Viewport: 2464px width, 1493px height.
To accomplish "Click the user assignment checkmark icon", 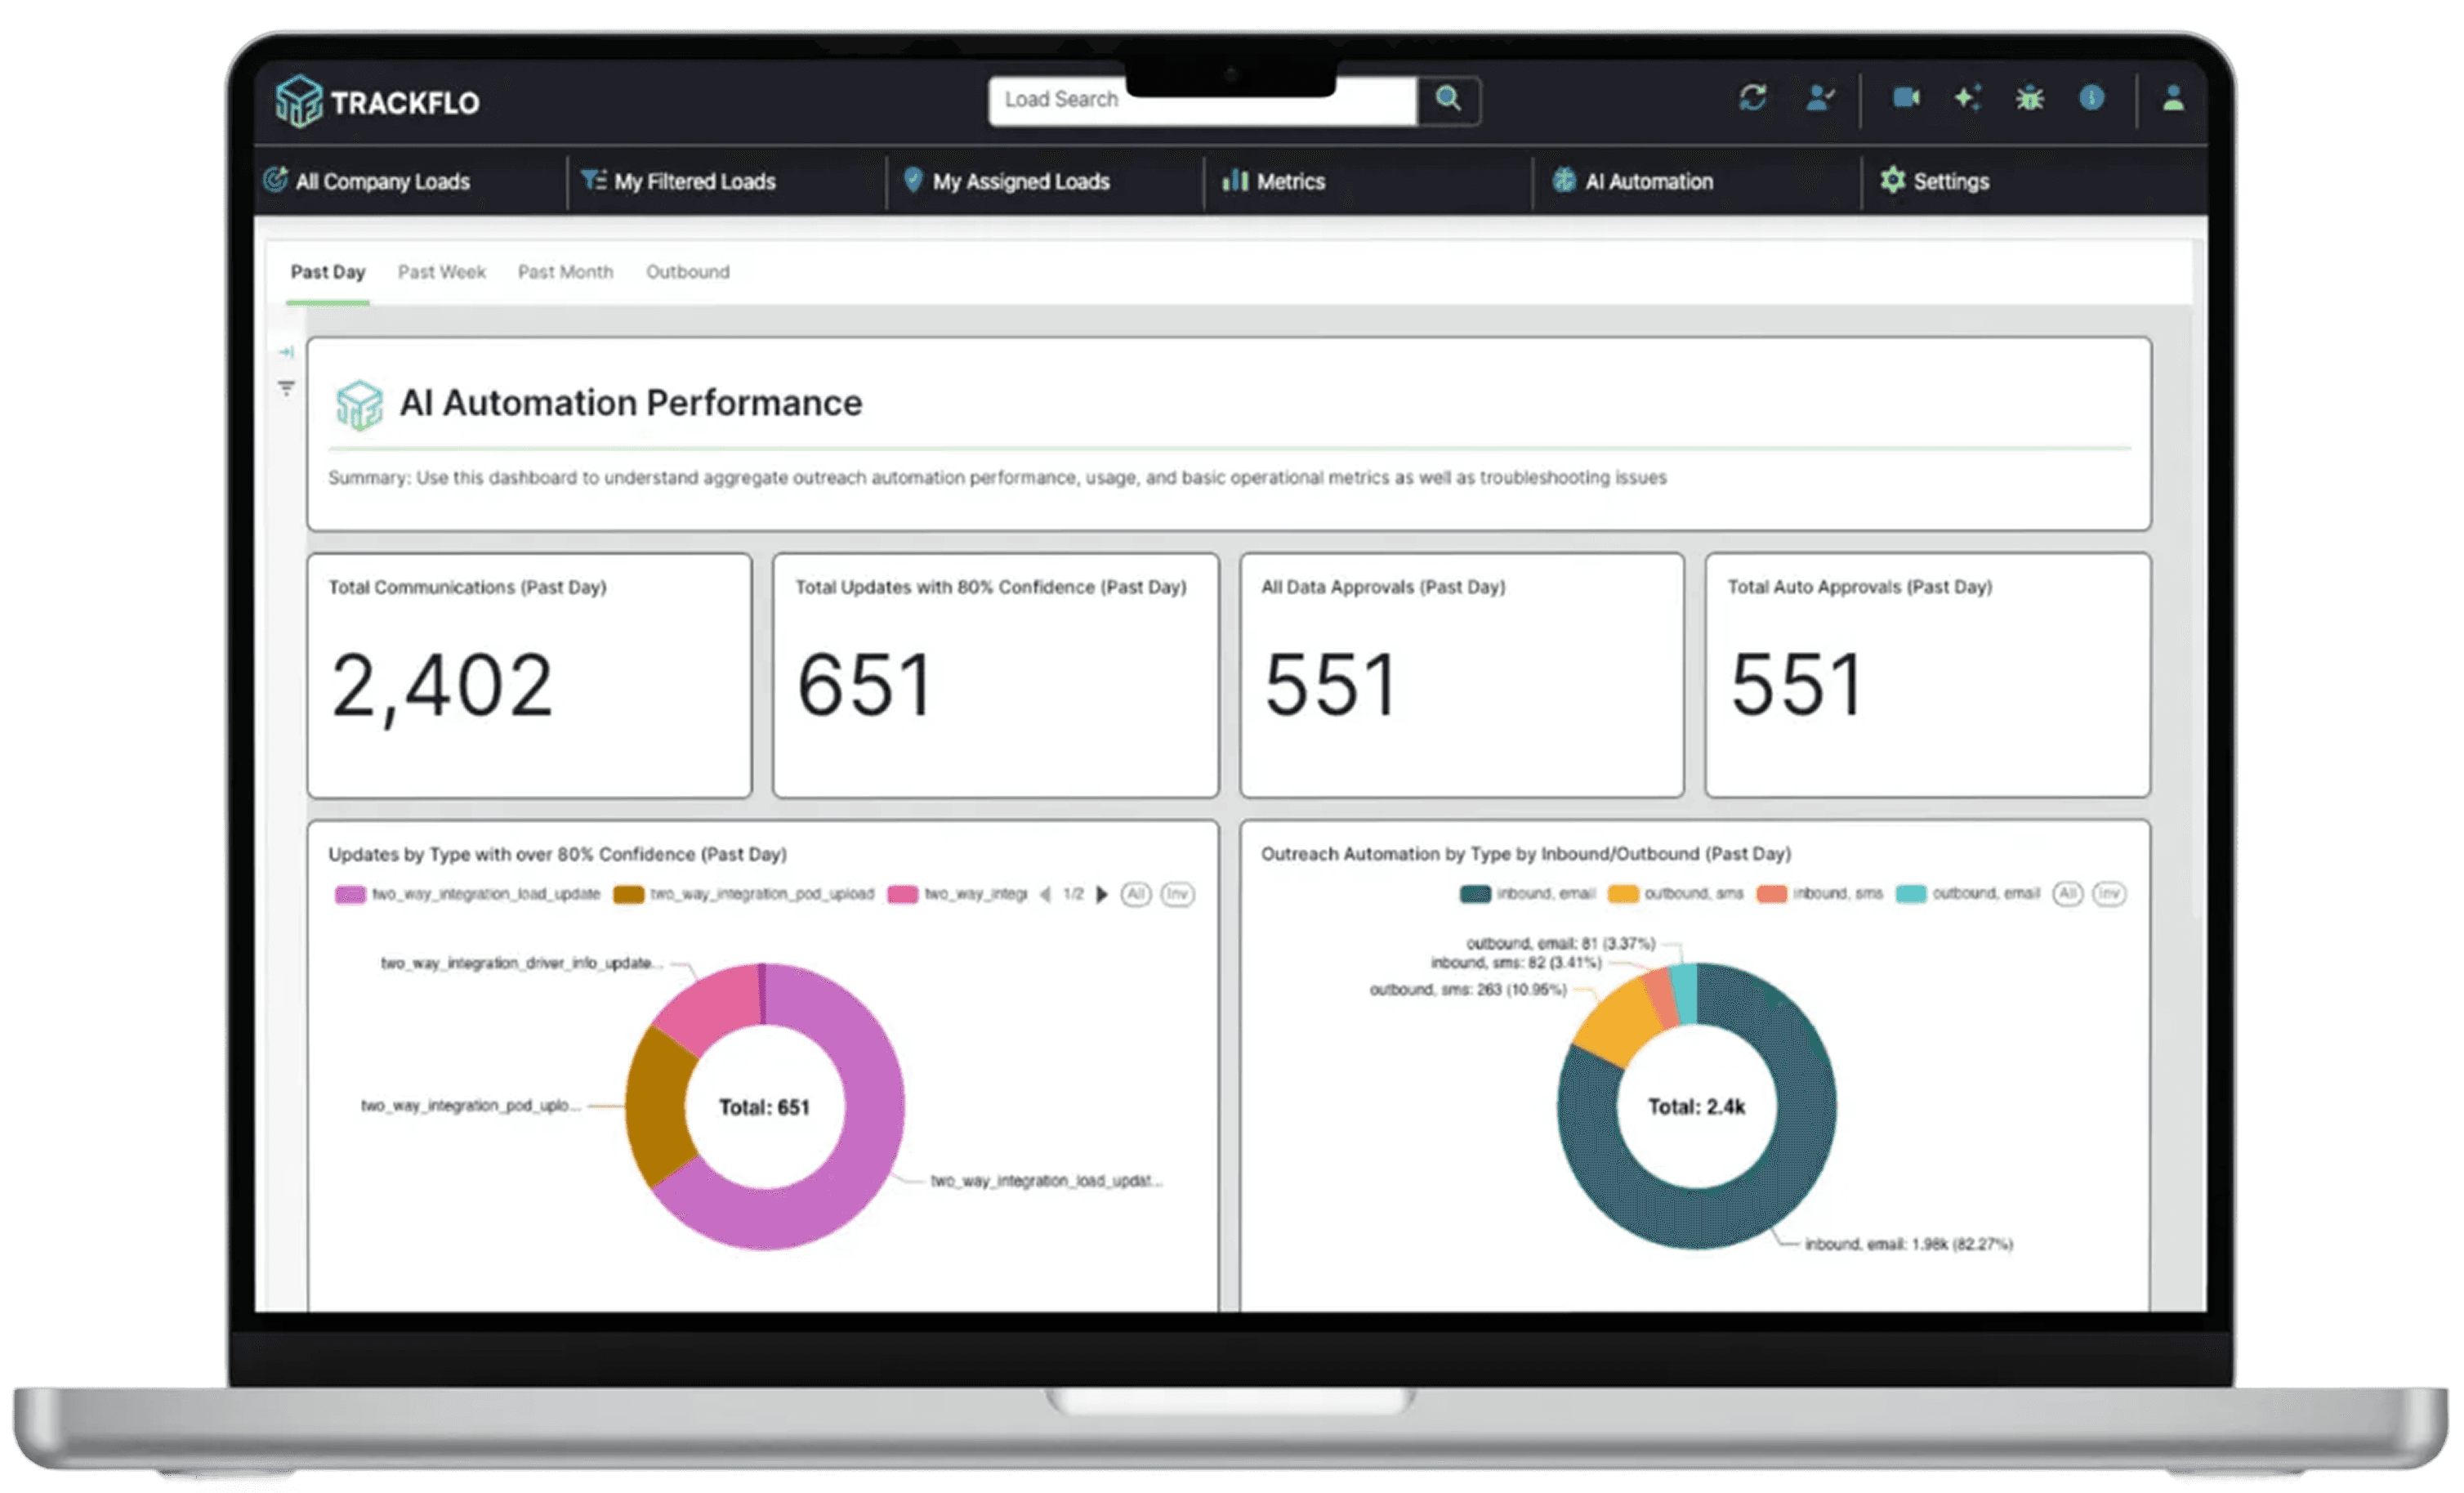I will pos(1820,98).
